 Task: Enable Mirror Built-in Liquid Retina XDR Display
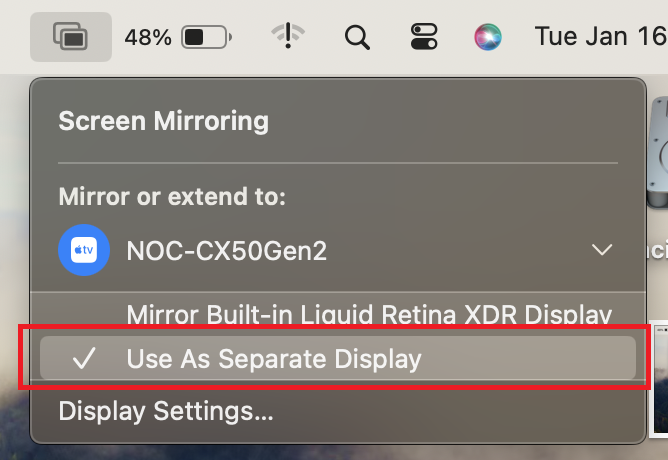tap(369, 315)
